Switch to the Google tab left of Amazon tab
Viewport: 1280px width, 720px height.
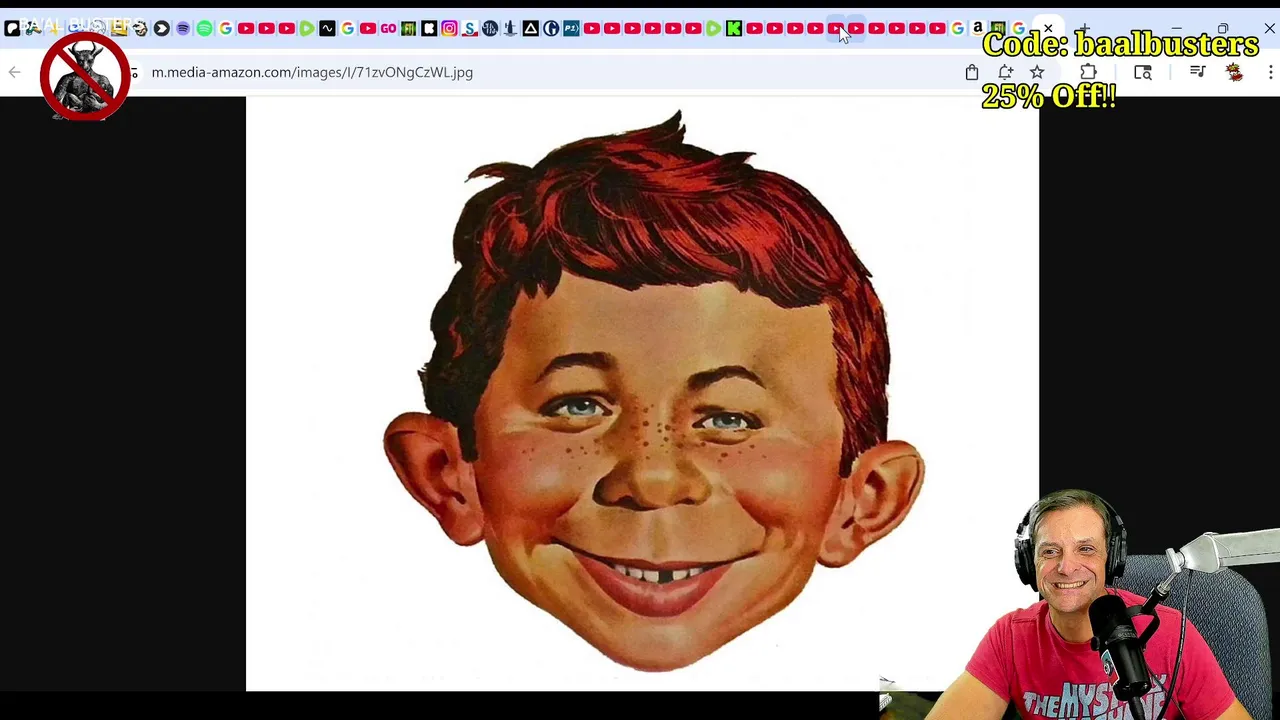957,28
